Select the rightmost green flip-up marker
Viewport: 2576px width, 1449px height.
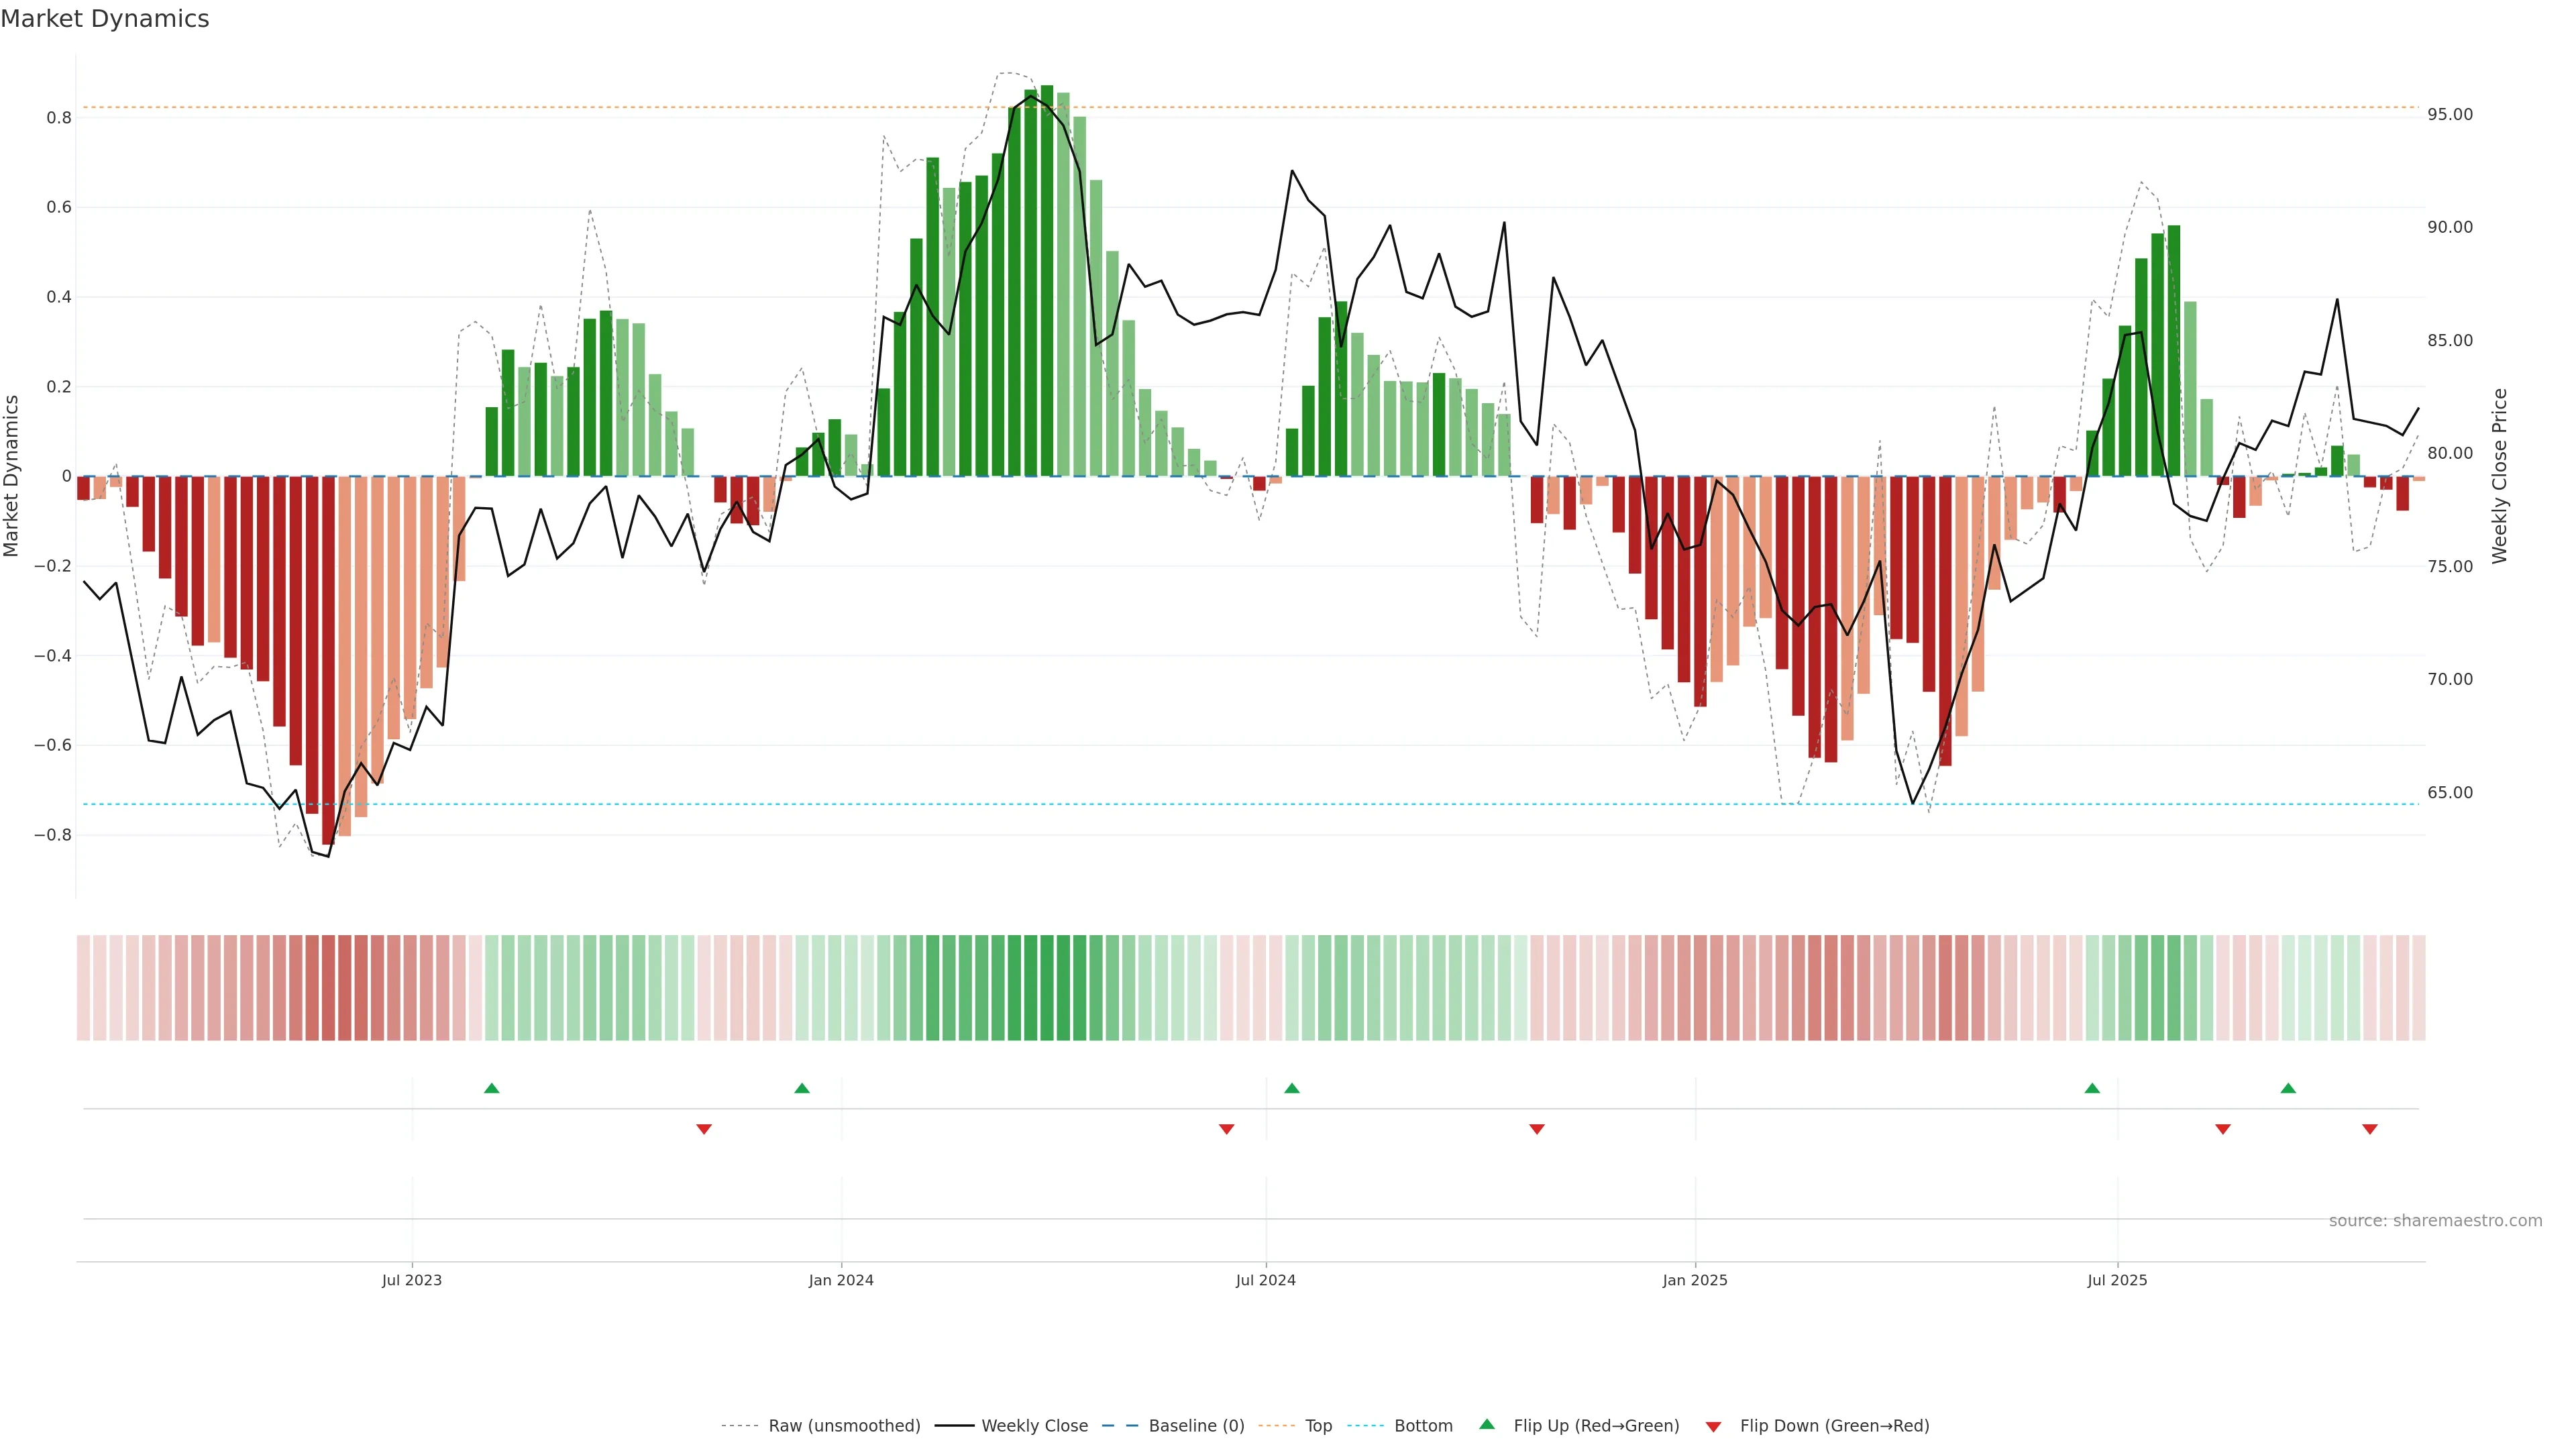pyautogui.click(x=2288, y=1088)
